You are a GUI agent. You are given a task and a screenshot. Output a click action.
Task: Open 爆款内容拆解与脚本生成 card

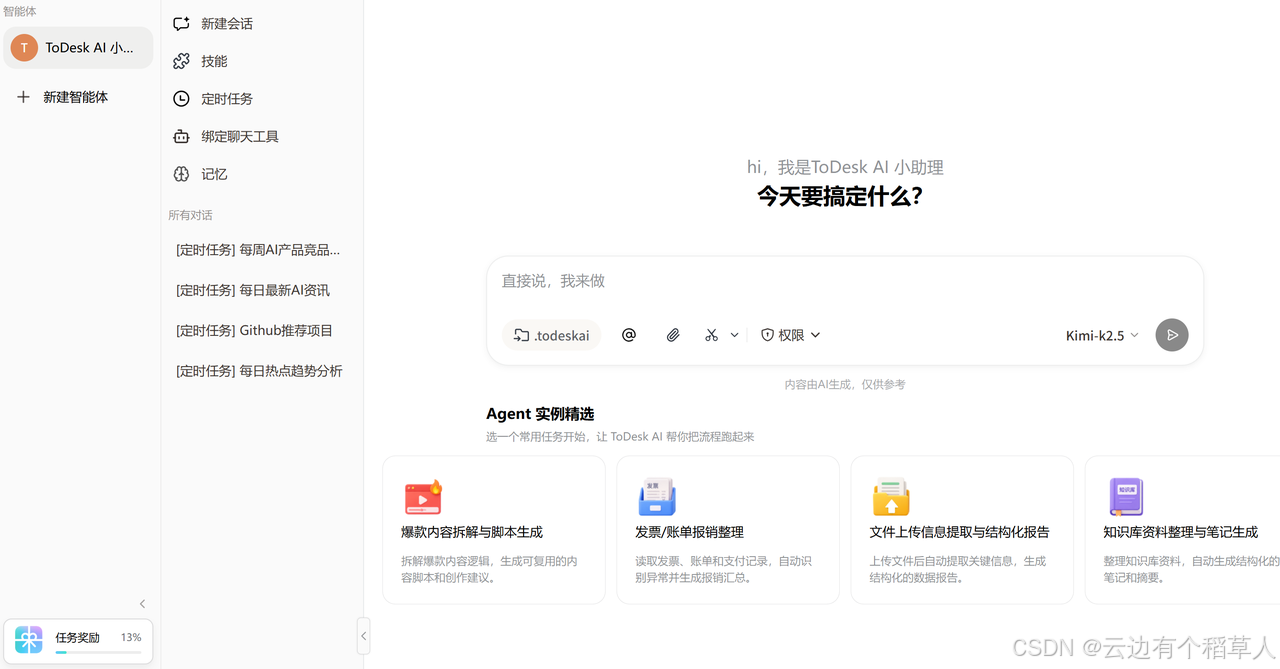point(494,530)
